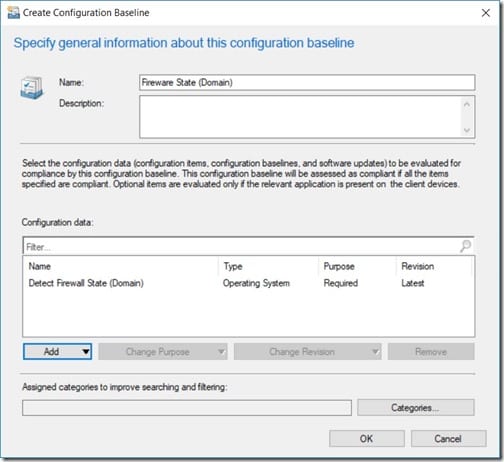Click the Latest revision cell
This screenshot has width=504, height=462.
click(413, 283)
